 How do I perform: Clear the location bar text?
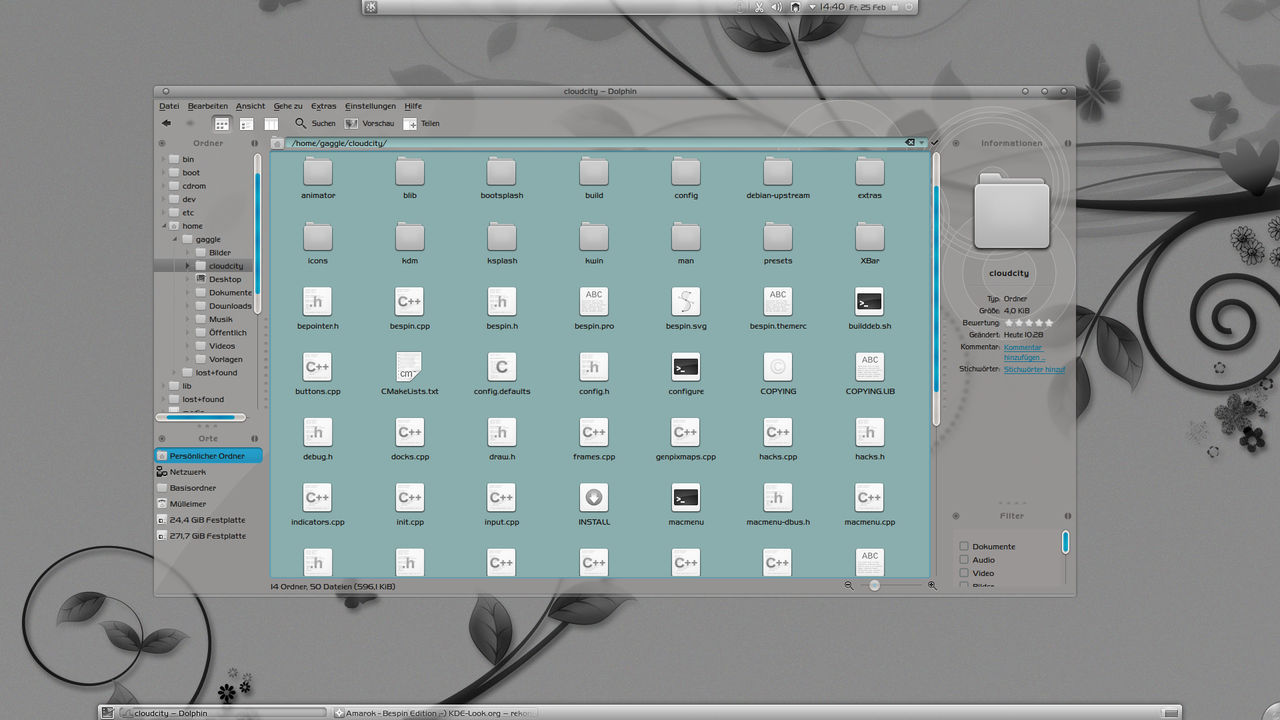coord(911,143)
